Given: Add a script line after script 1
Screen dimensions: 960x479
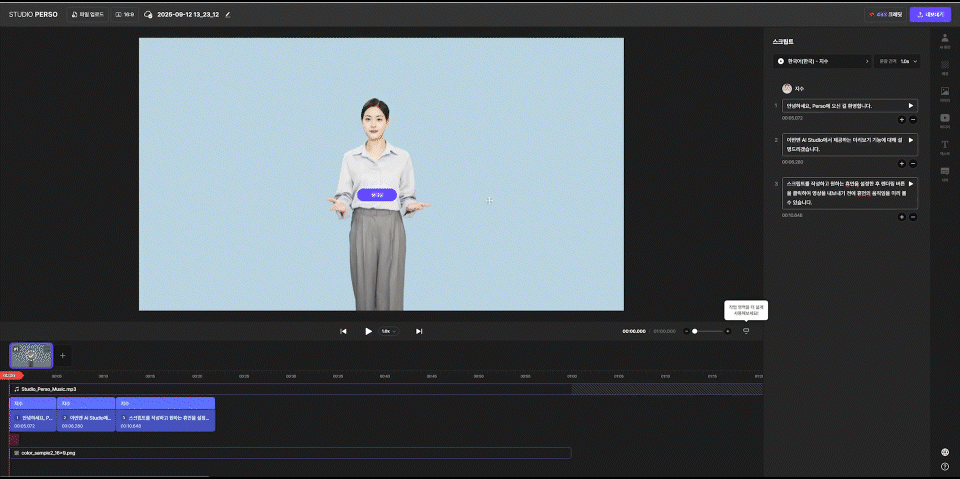Looking at the screenshot, I should [901, 119].
